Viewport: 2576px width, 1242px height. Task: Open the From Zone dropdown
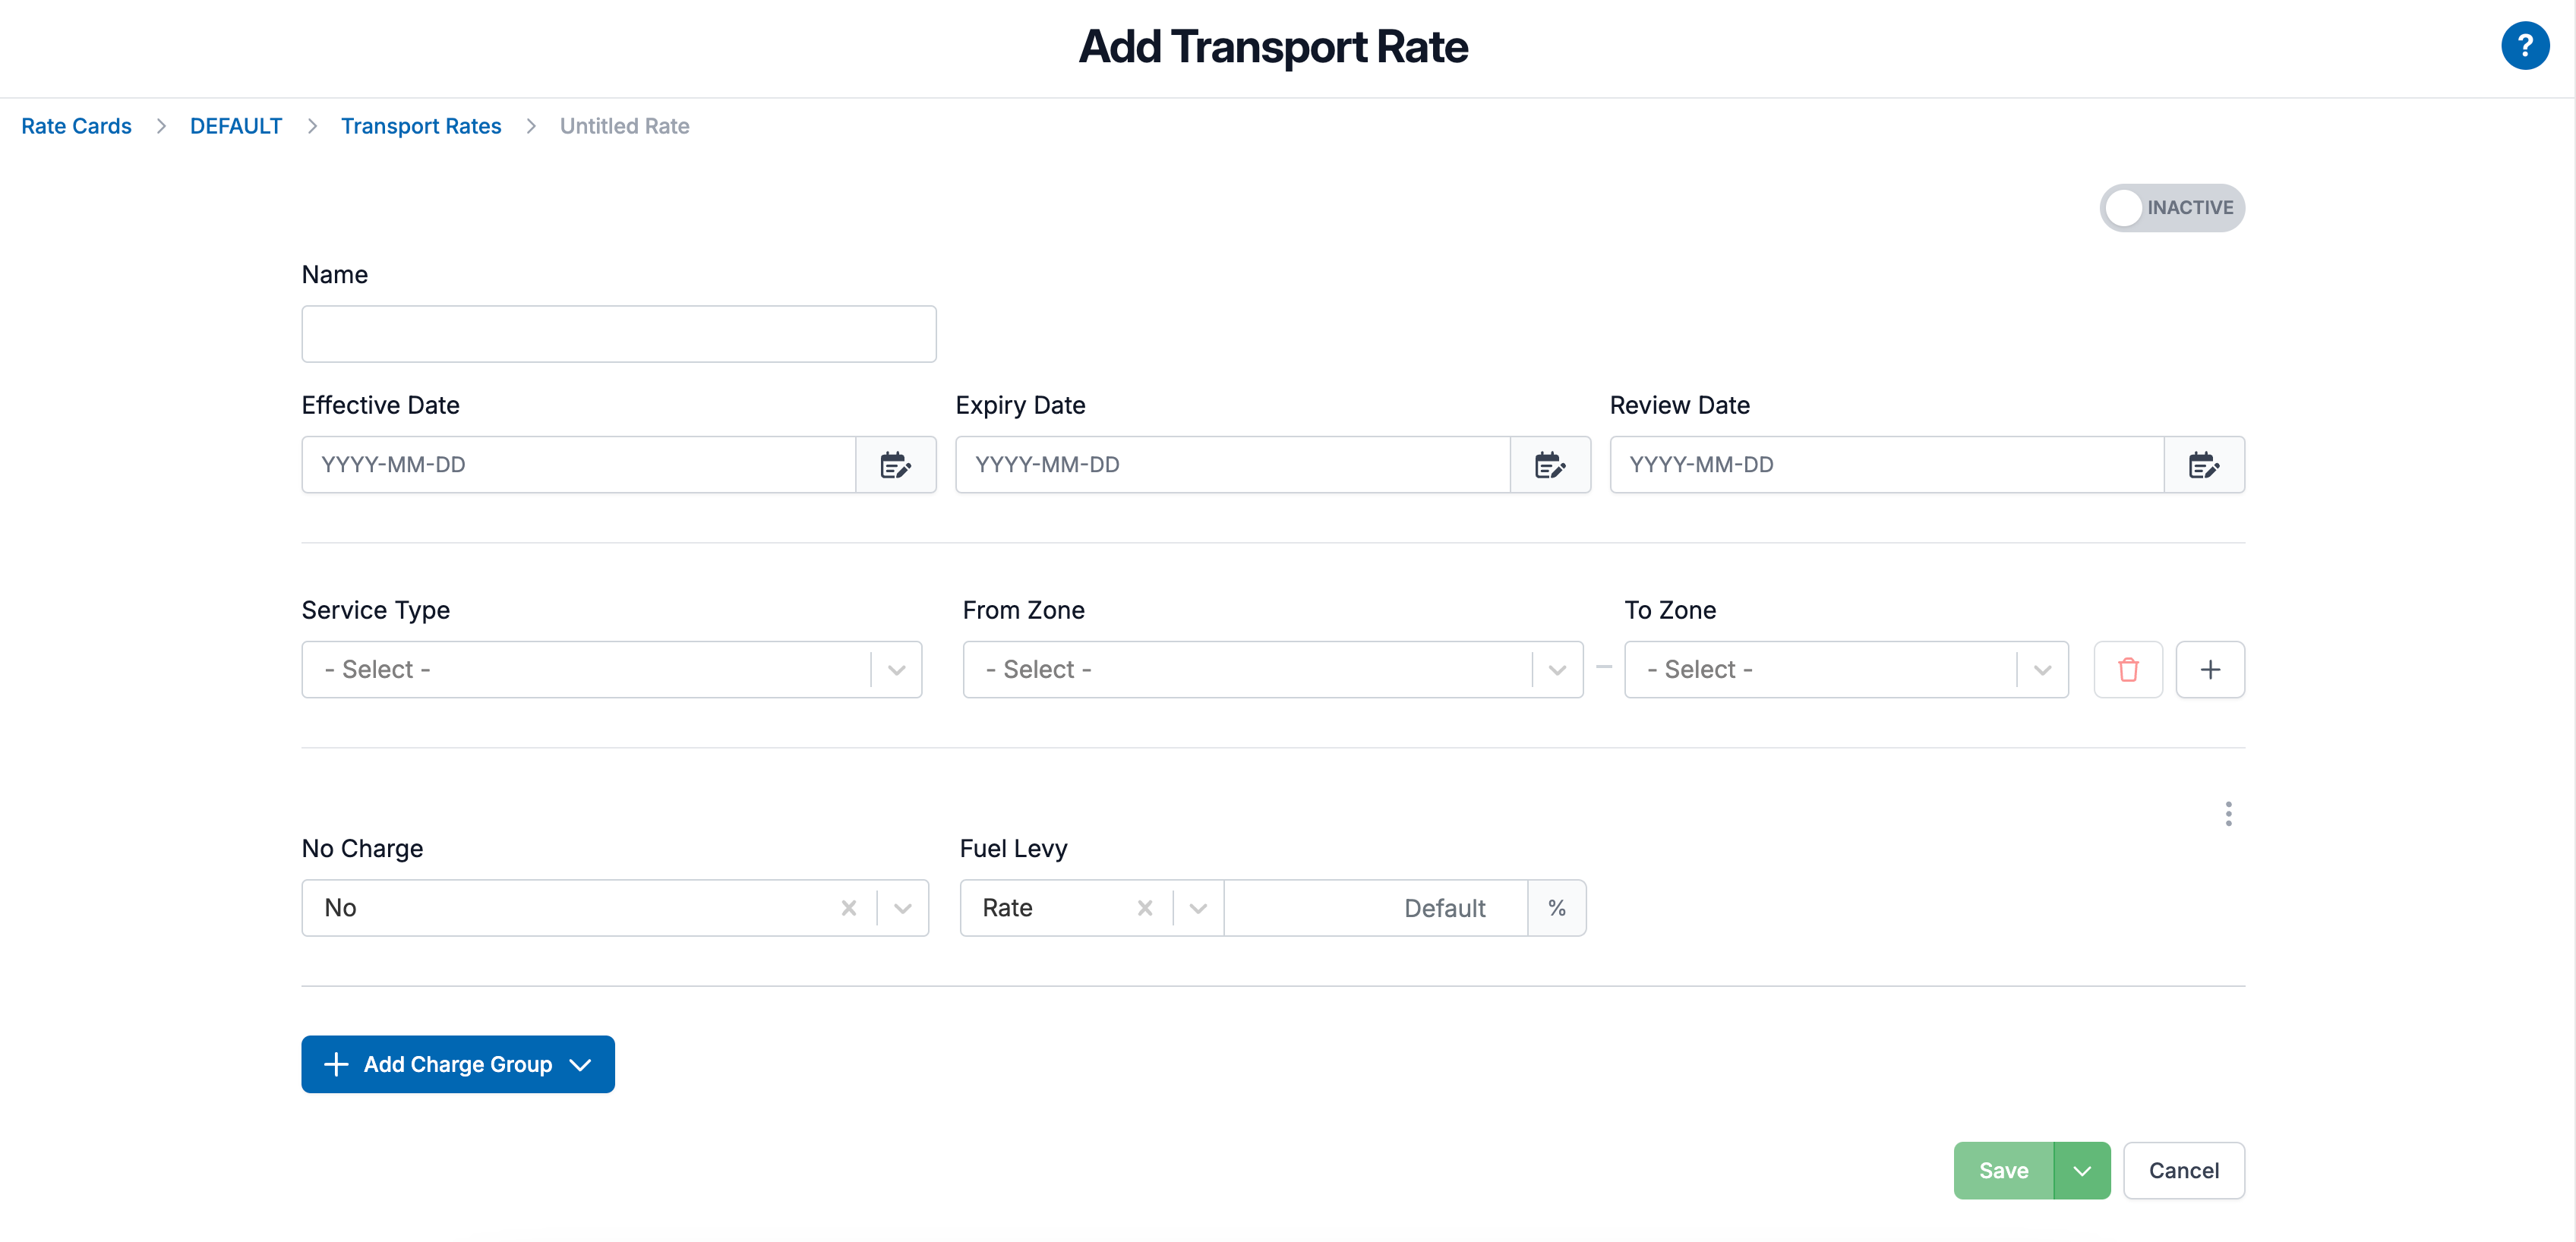tap(1555, 669)
